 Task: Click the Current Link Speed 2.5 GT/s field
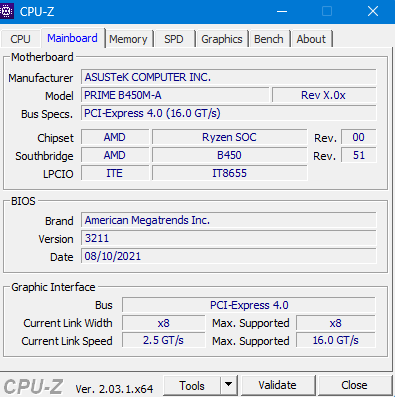(163, 340)
